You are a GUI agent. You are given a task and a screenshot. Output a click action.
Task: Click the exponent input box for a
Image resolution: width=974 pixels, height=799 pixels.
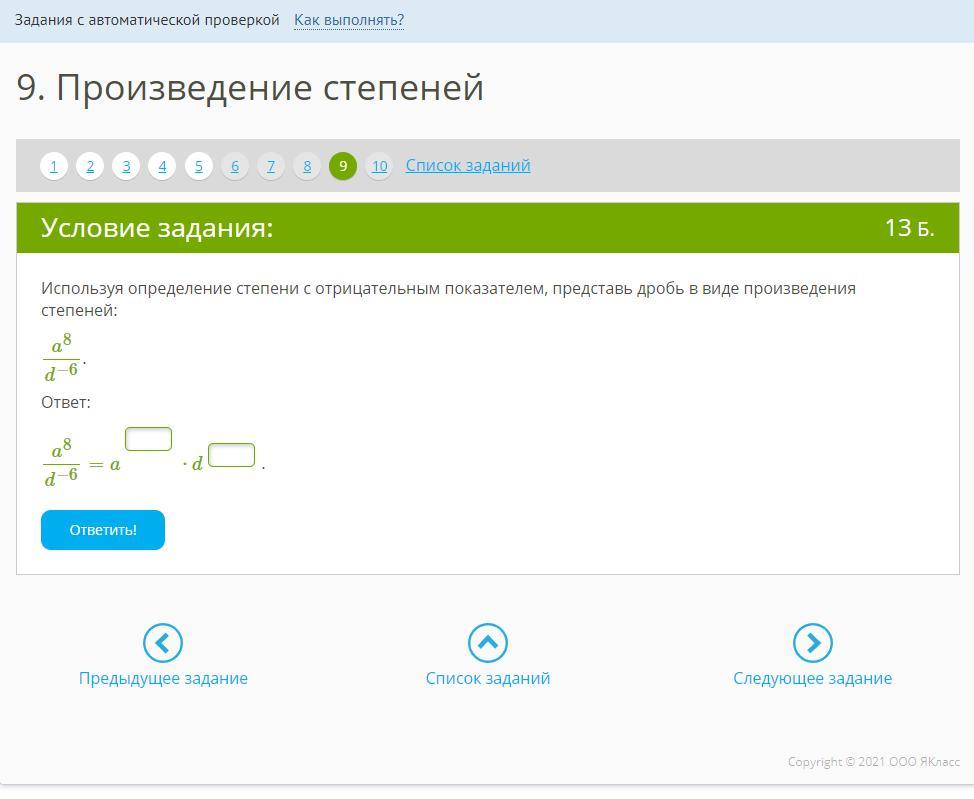tap(148, 439)
